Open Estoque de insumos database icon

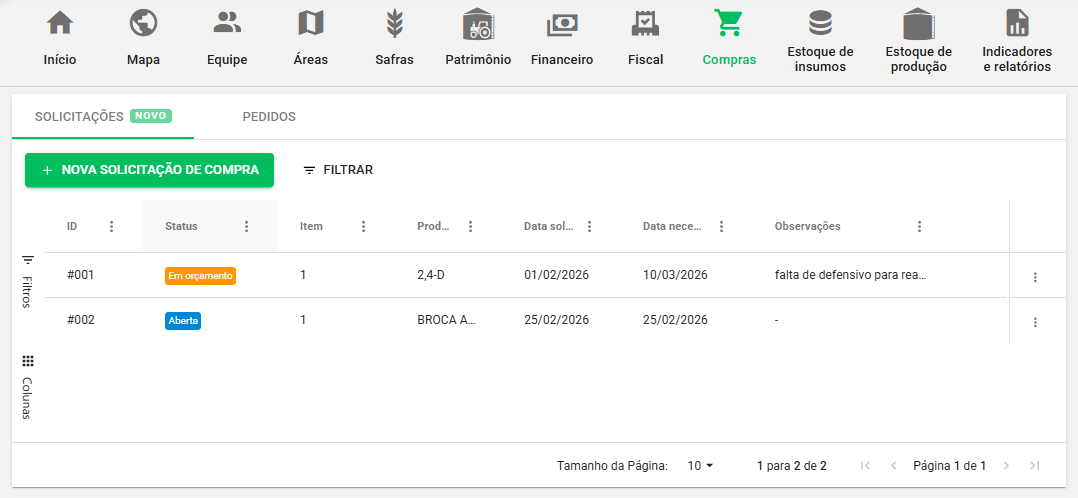coord(820,23)
